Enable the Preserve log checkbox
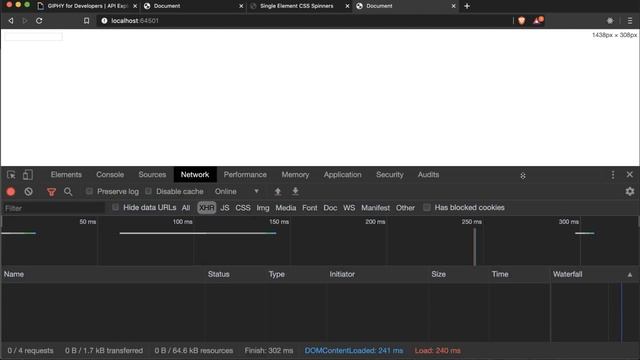640x360 pixels. point(89,191)
